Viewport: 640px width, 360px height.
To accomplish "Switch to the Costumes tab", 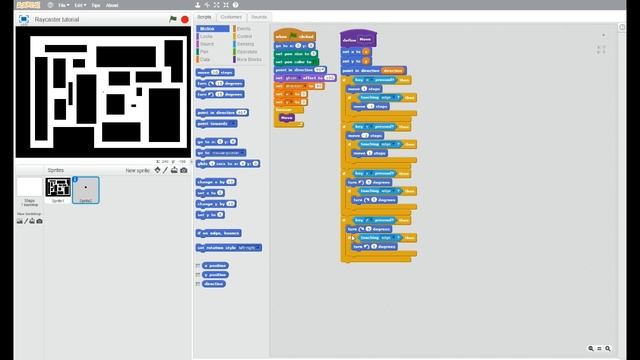I will tap(231, 17).
